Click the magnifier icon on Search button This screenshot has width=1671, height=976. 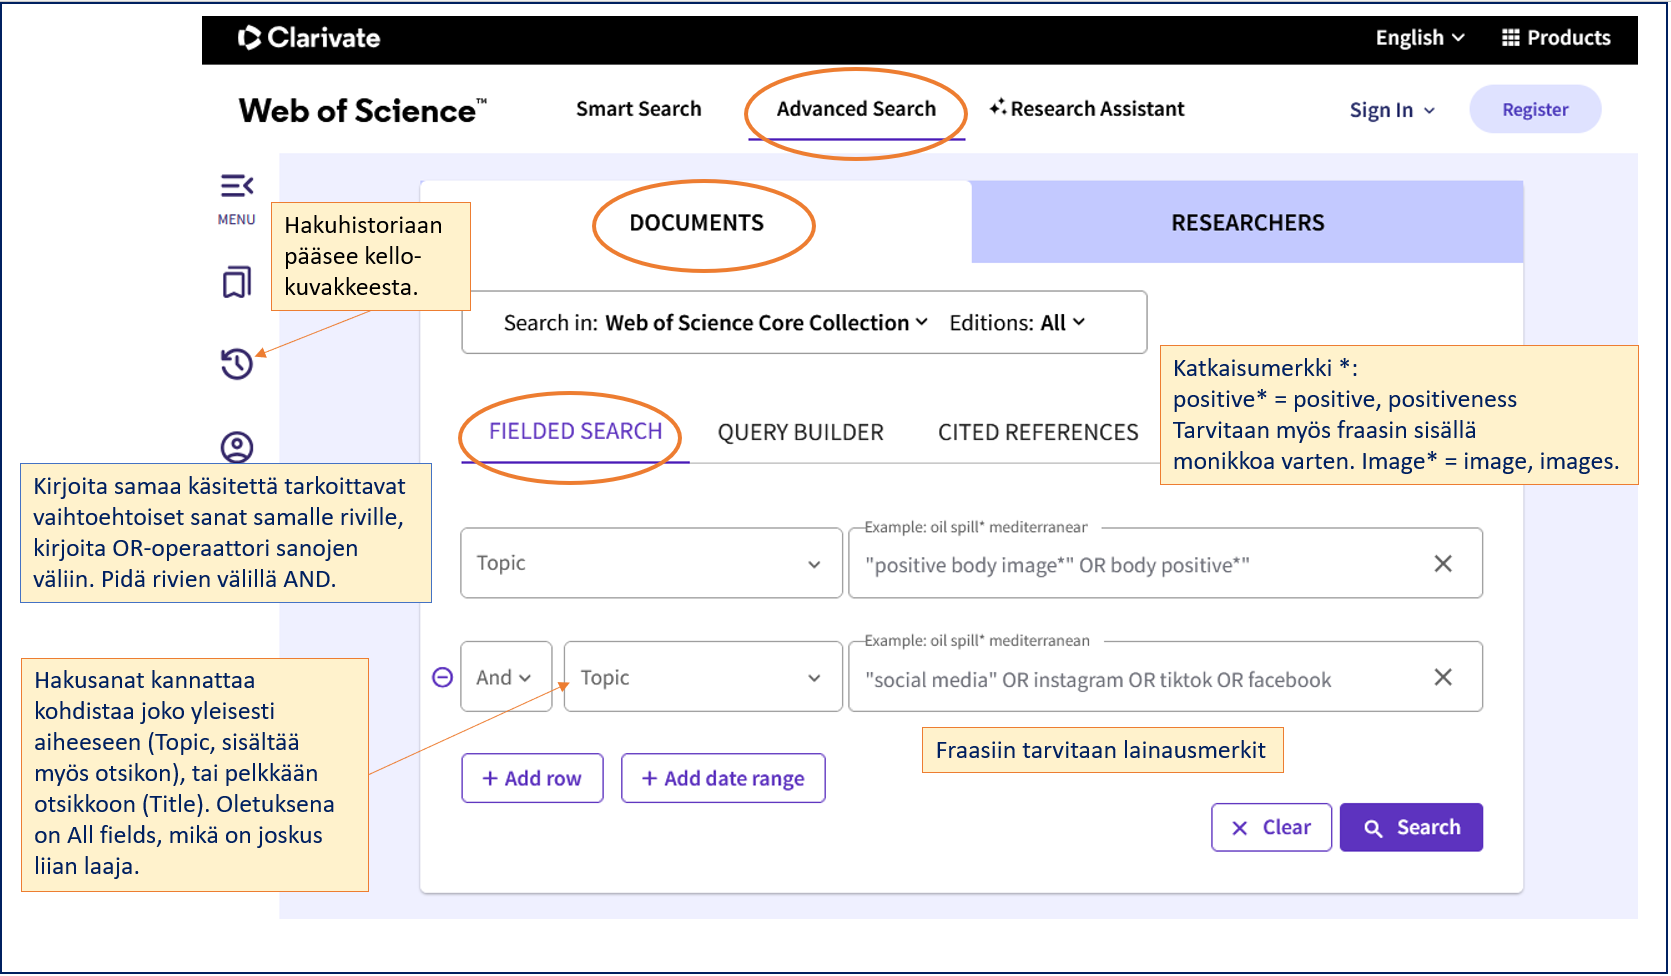[x=1374, y=827]
